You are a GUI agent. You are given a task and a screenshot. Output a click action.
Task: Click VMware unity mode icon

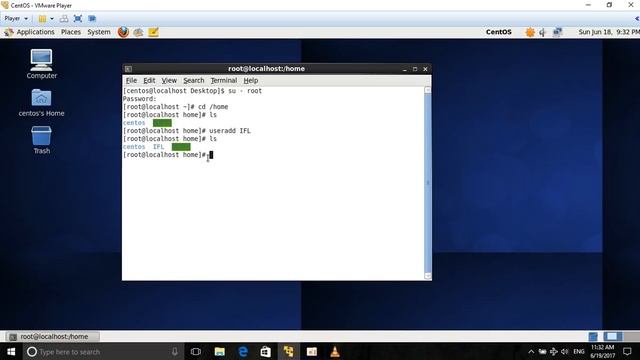tap(92, 18)
